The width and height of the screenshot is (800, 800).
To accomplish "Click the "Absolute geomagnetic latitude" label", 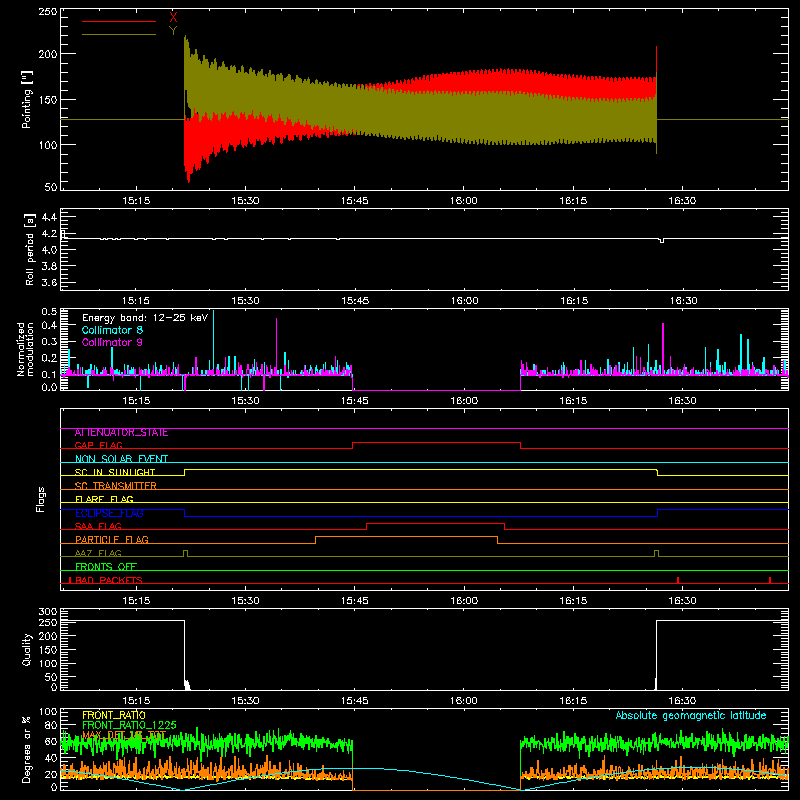I will pyautogui.click(x=691, y=716).
